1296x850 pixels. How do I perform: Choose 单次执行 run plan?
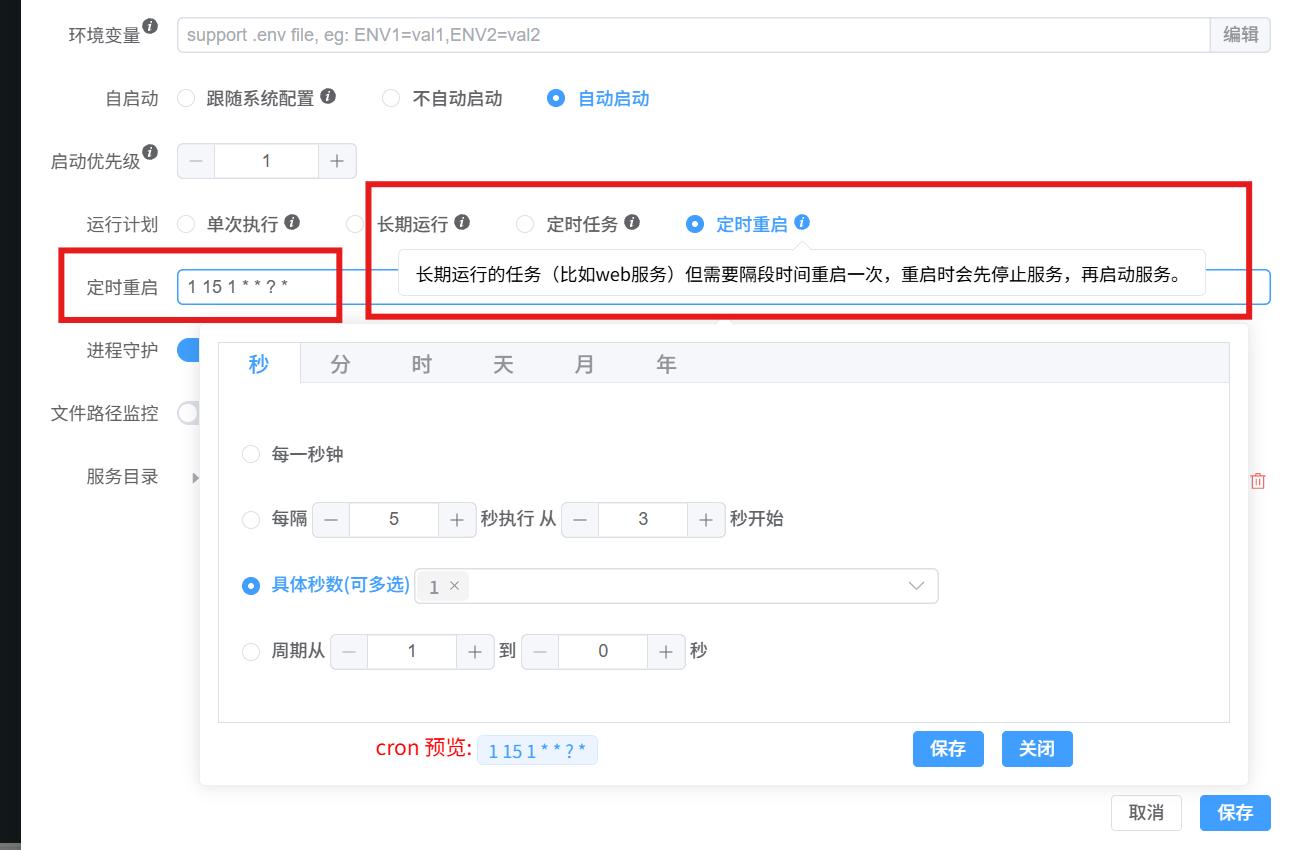pyautogui.click(x=186, y=224)
